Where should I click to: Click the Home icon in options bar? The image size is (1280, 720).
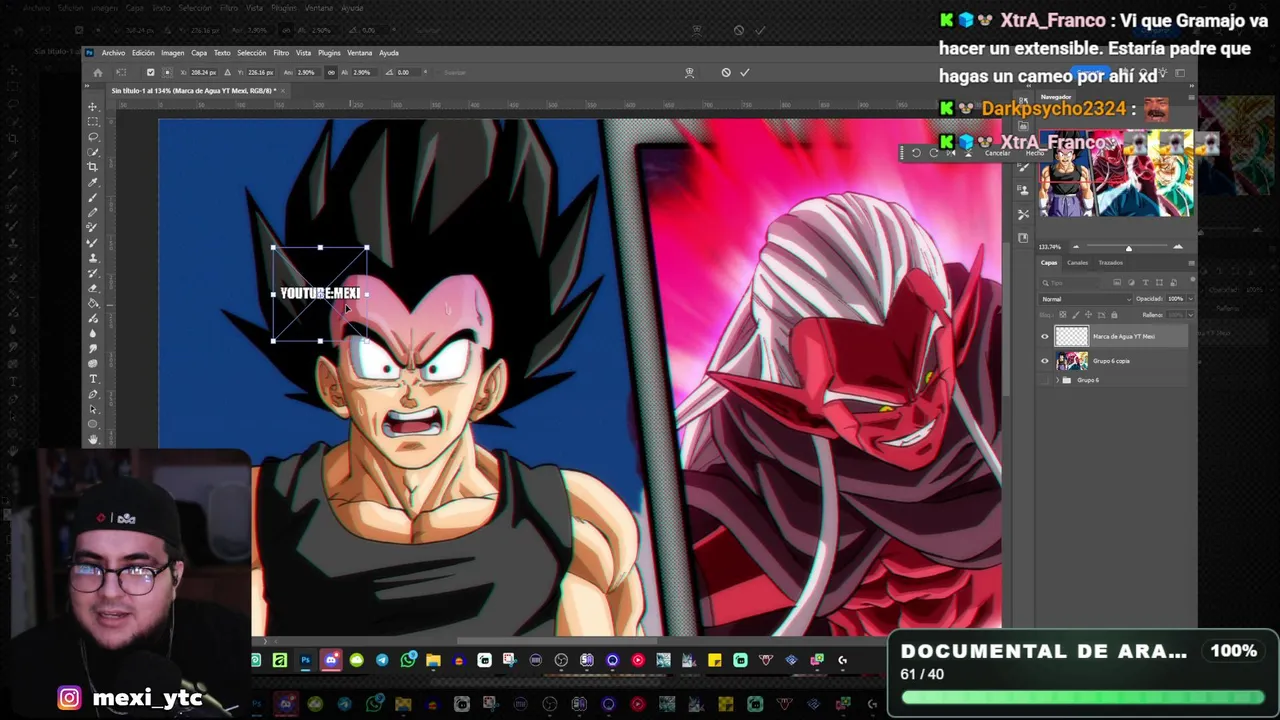click(98, 72)
